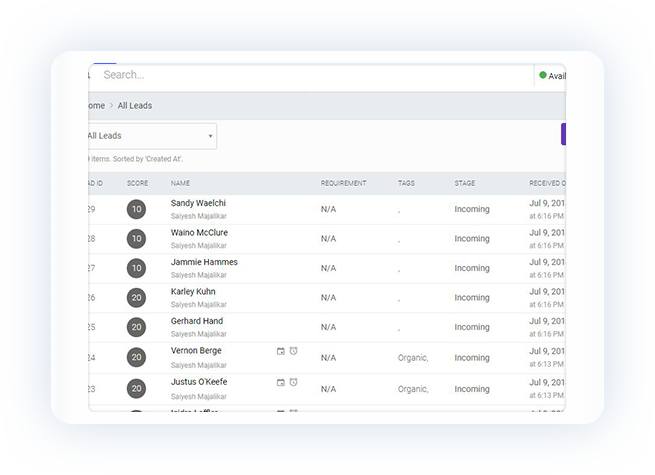The width and height of the screenshot is (655, 475).
Task: Click the Stage column header
Action: pyautogui.click(x=465, y=184)
